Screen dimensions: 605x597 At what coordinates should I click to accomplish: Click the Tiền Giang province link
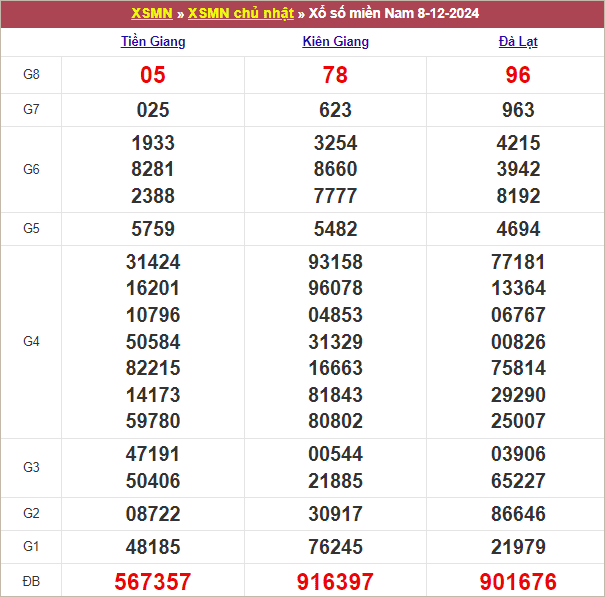click(153, 42)
